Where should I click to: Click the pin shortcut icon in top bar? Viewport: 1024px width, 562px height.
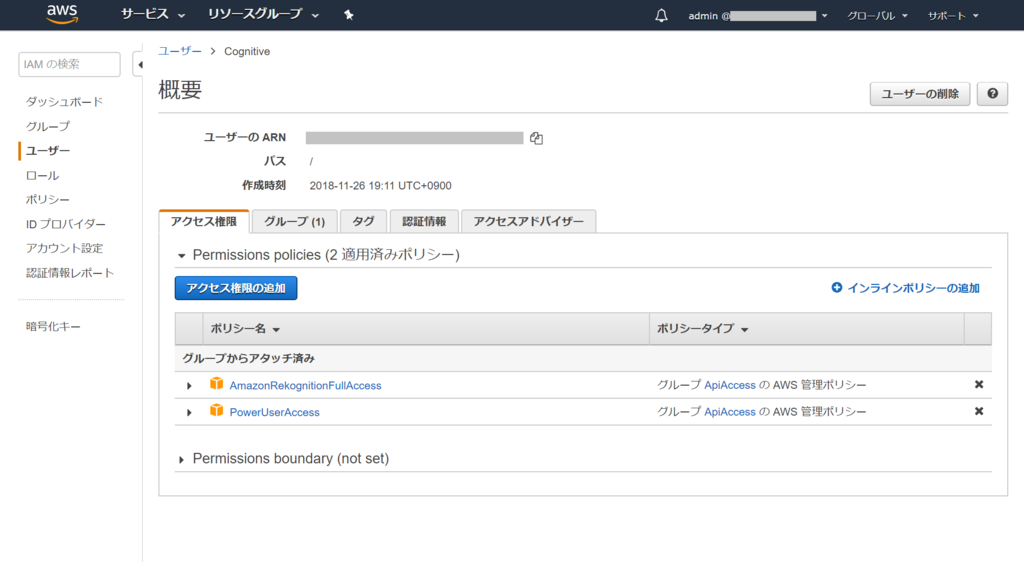[349, 15]
